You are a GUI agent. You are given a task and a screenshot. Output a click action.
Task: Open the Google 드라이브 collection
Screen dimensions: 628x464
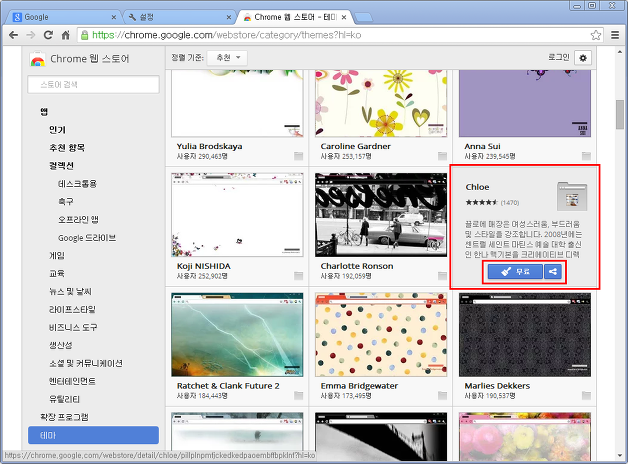click(x=87, y=238)
